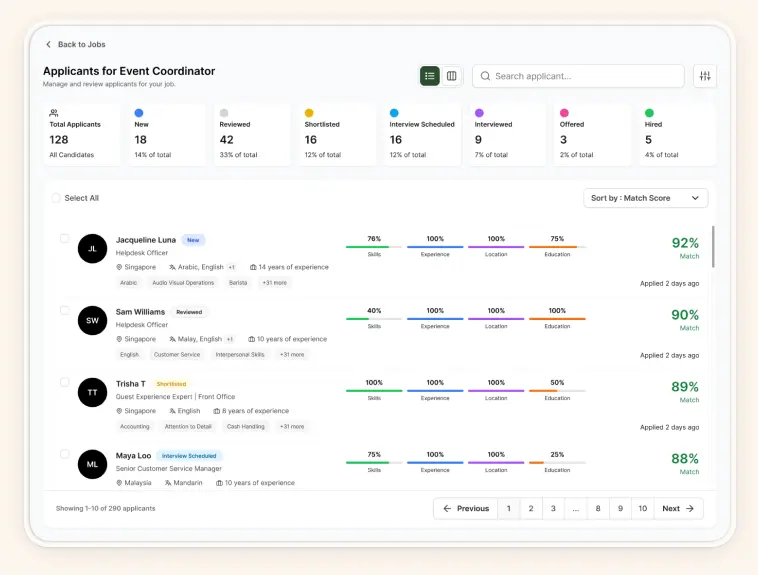Click Maya Loo's 25% Education bar

(x=557, y=463)
